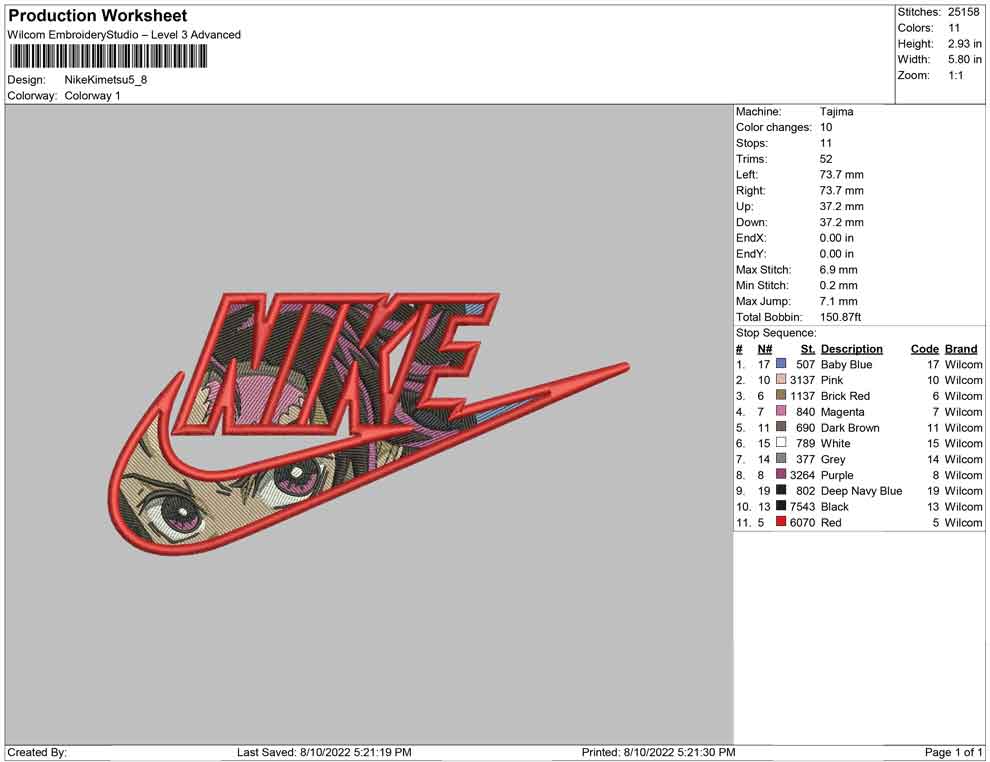Pick the Grey thread swatch
Viewport: 990px width, 762px height.
coord(781,458)
